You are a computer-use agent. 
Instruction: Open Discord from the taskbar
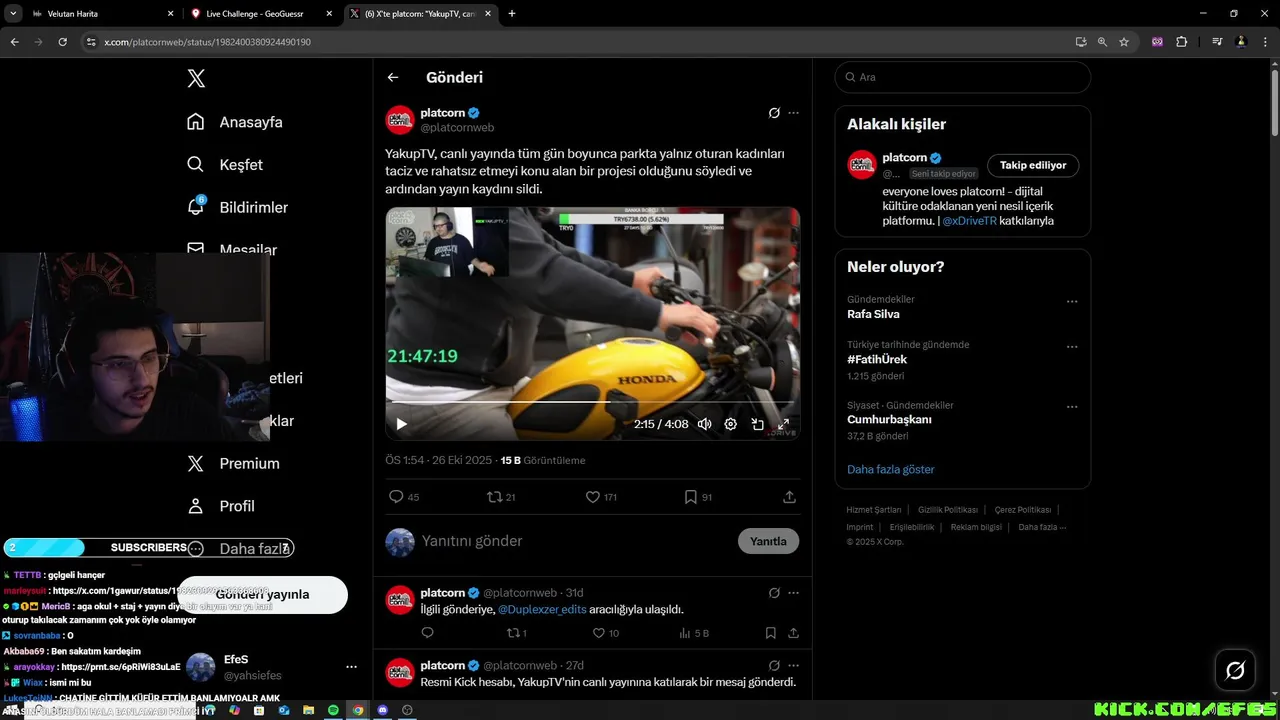pos(382,710)
